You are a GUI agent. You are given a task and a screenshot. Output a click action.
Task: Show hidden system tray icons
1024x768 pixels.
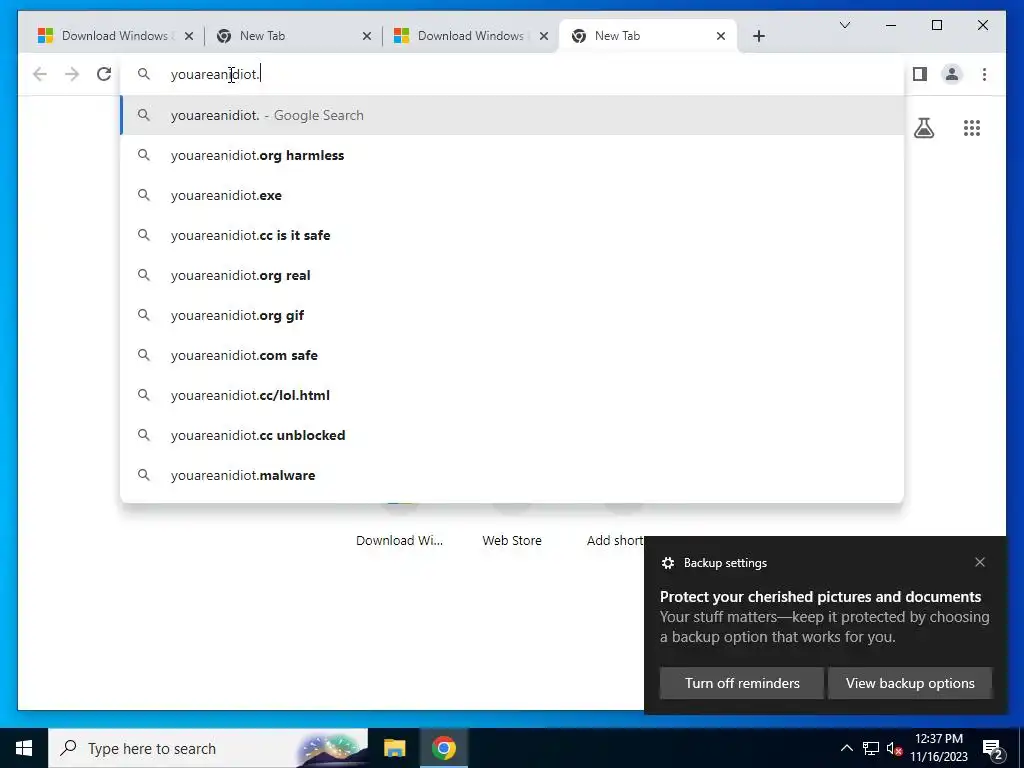846,748
